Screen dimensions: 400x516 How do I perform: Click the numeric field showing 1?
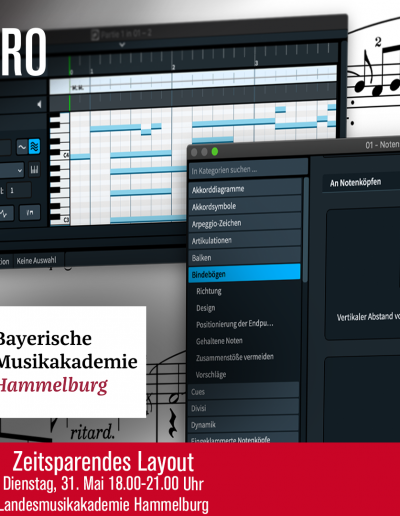click(x=19, y=190)
